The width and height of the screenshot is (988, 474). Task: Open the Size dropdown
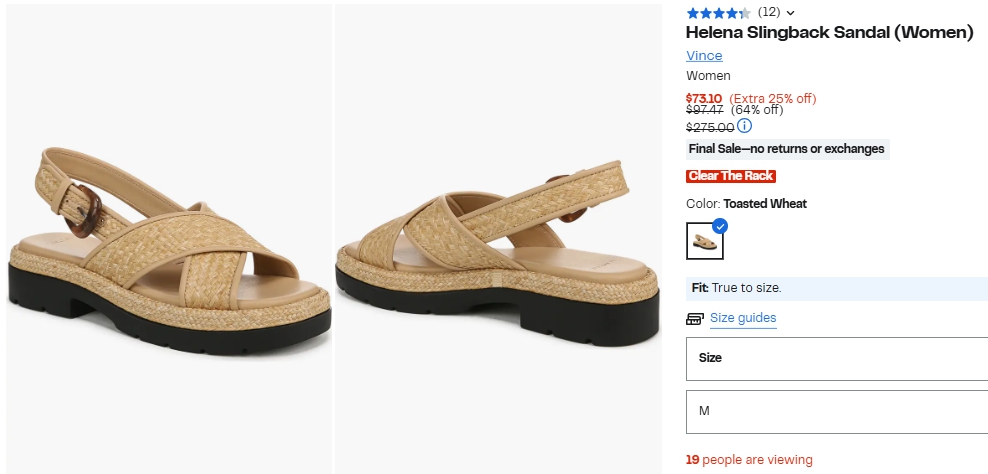pyautogui.click(x=837, y=359)
